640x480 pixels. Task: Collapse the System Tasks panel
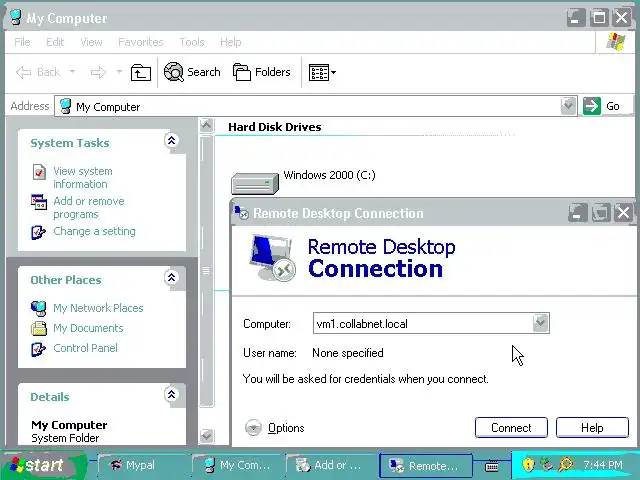(172, 141)
